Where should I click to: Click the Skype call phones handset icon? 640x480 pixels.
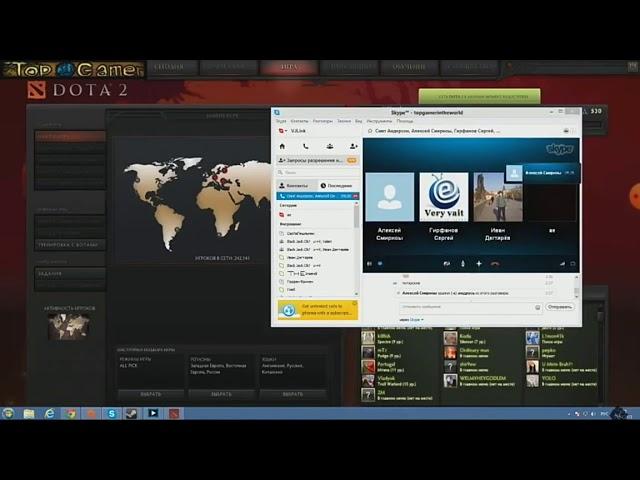(x=305, y=146)
